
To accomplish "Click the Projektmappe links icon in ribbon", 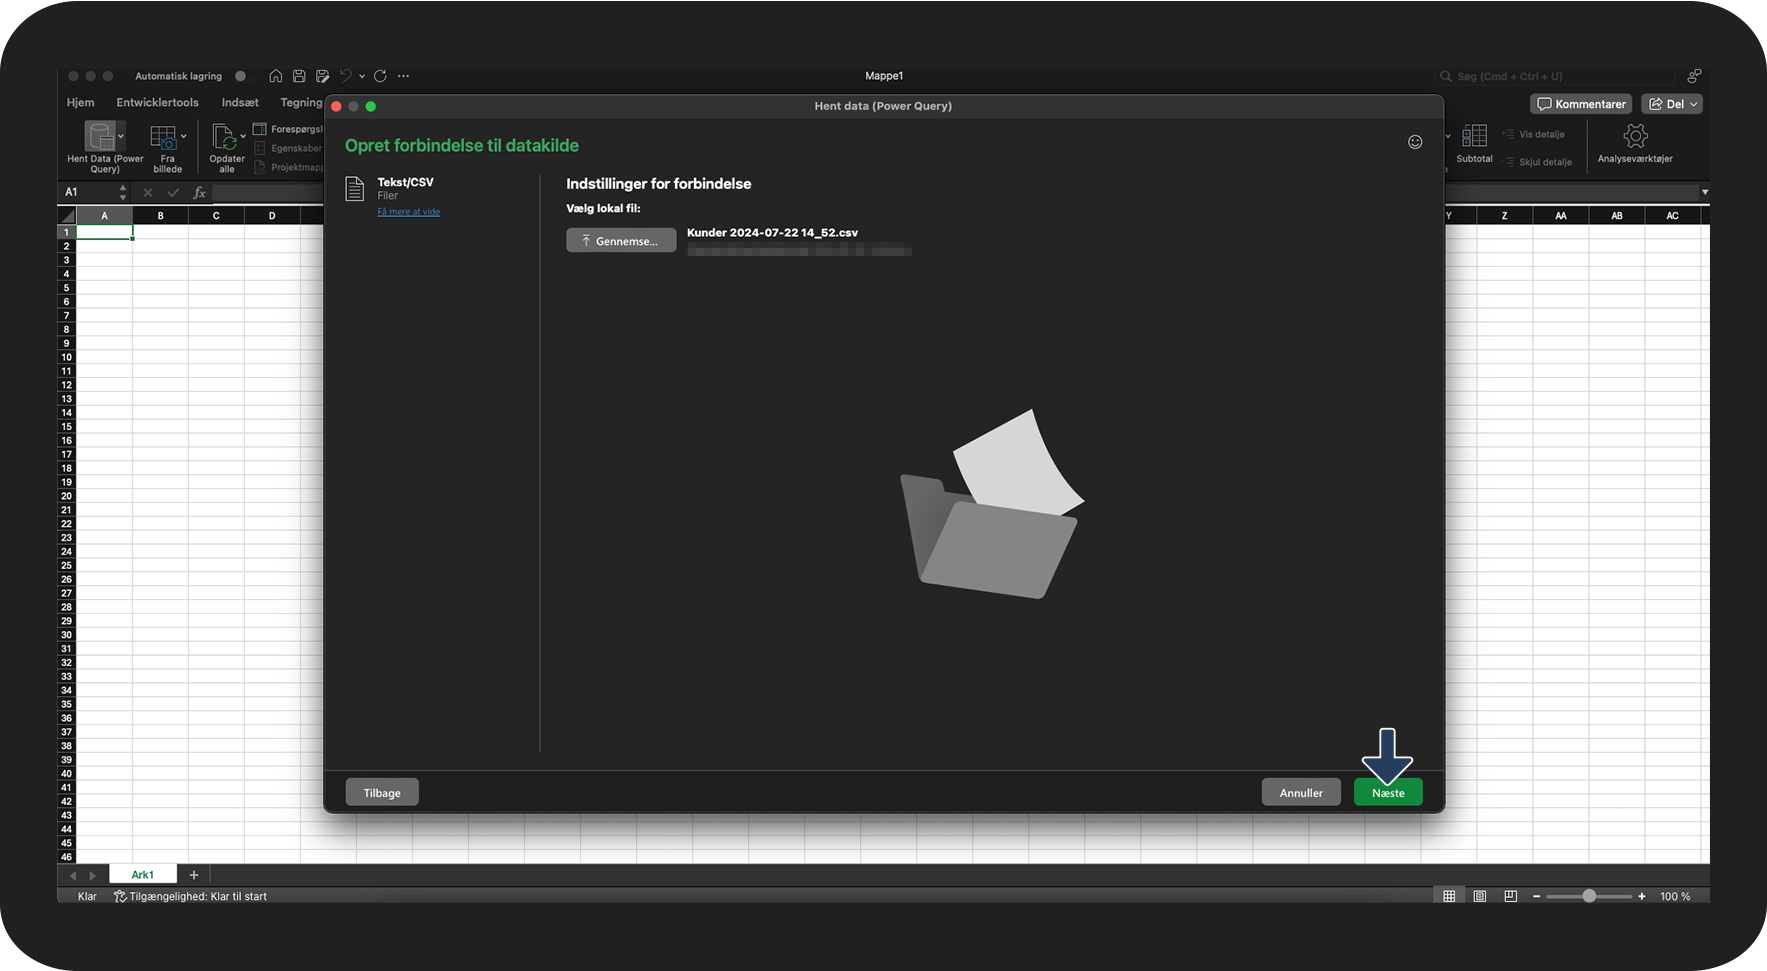I will coord(259,167).
